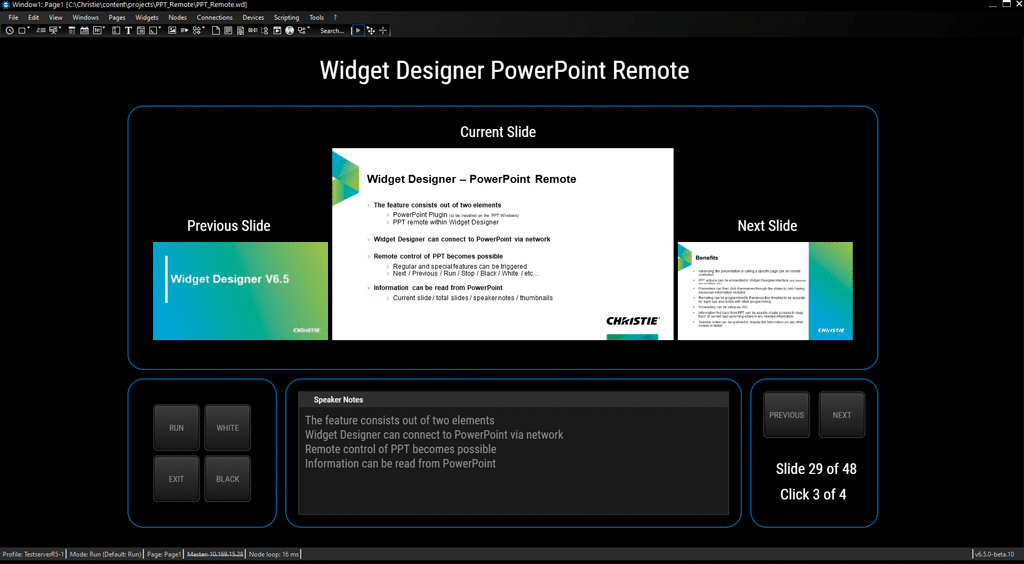Expand the presentation widget dropdown arrow

pos(61,28)
